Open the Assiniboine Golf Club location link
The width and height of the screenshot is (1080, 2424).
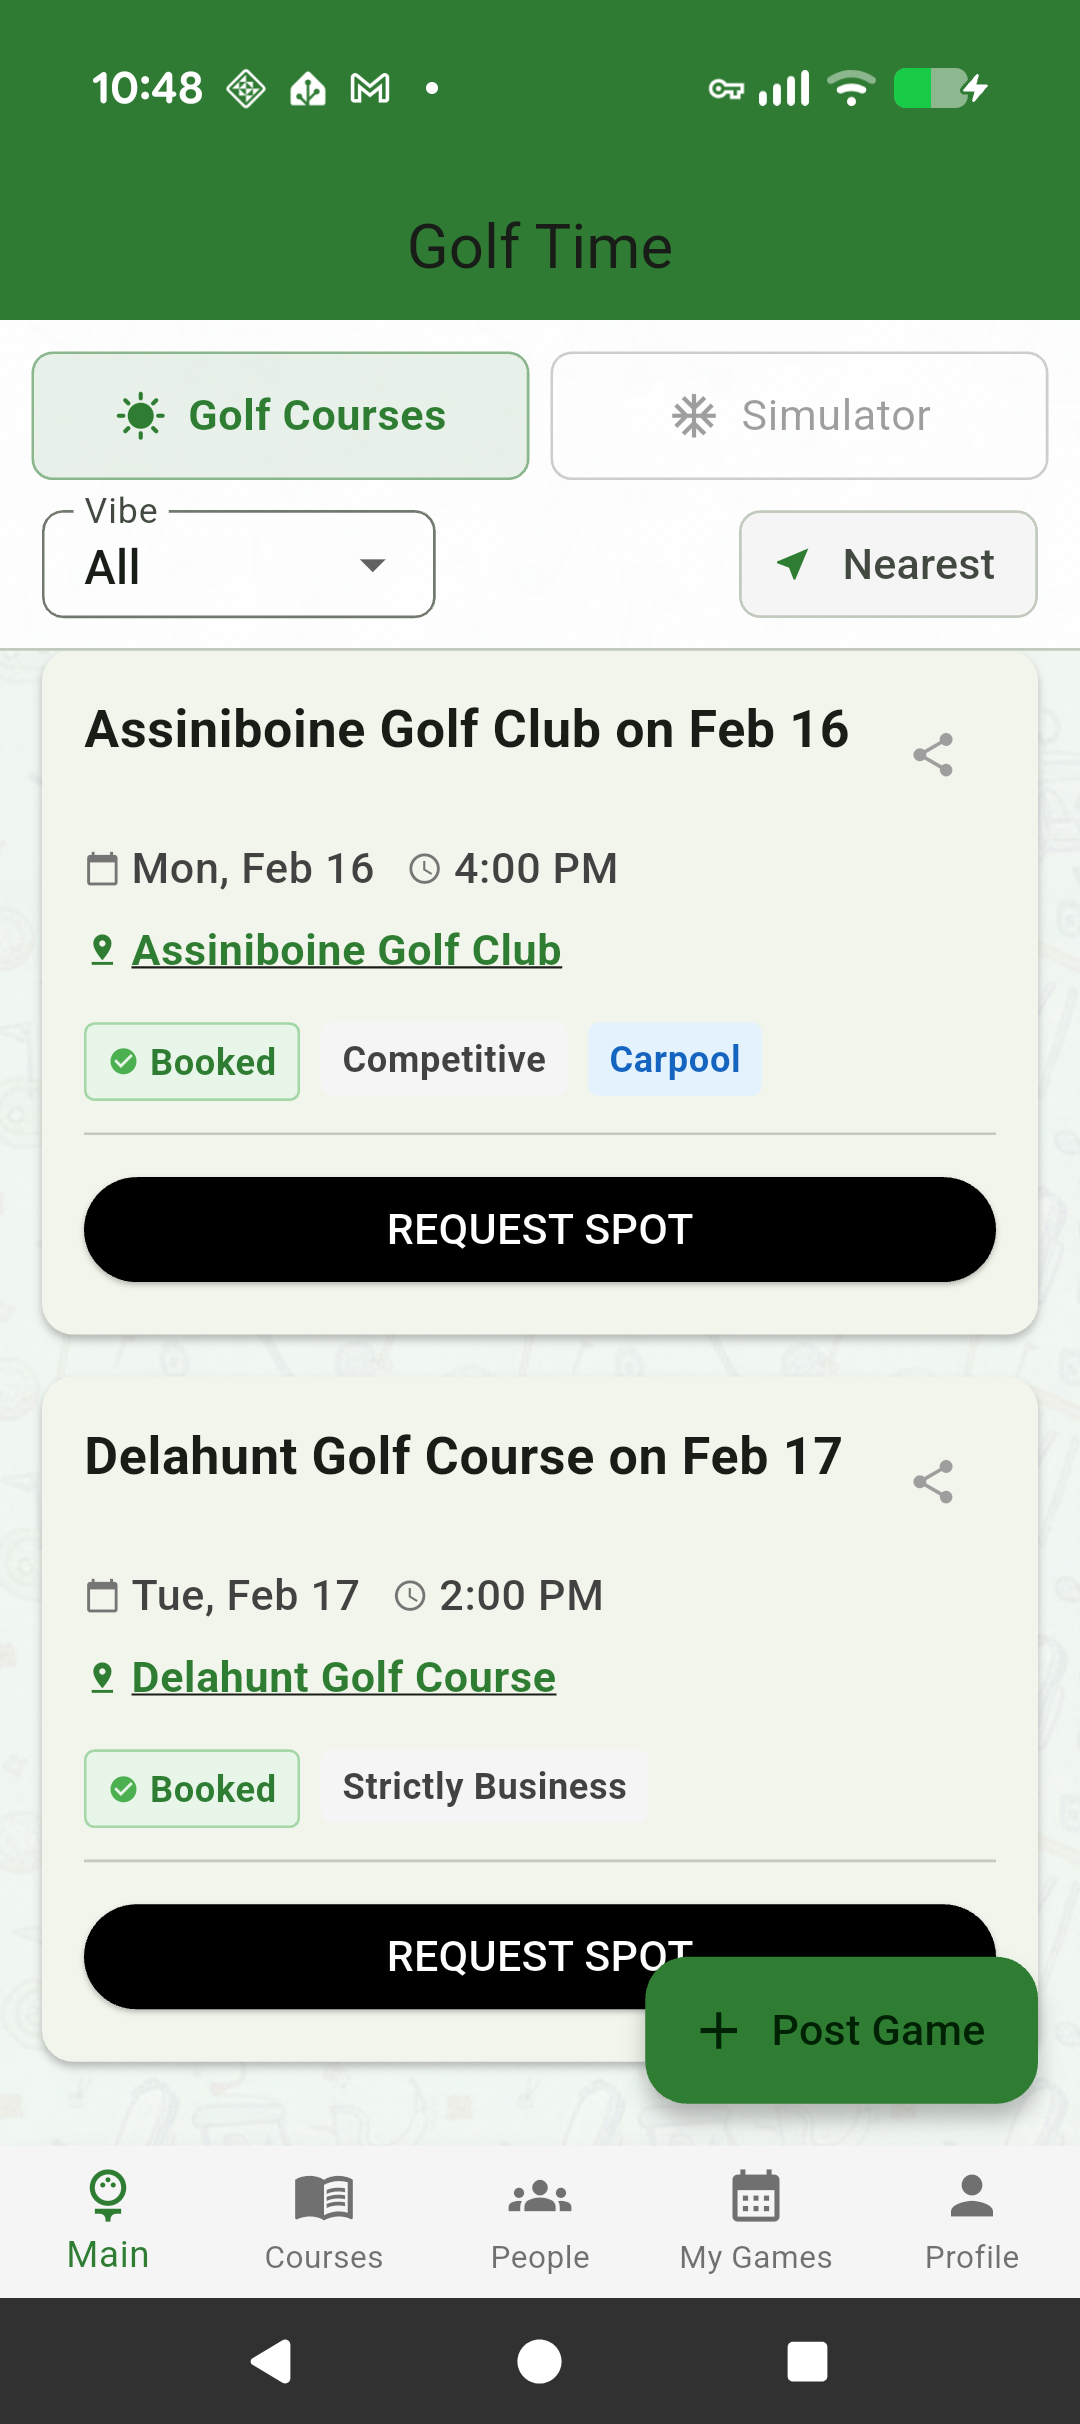pos(346,950)
